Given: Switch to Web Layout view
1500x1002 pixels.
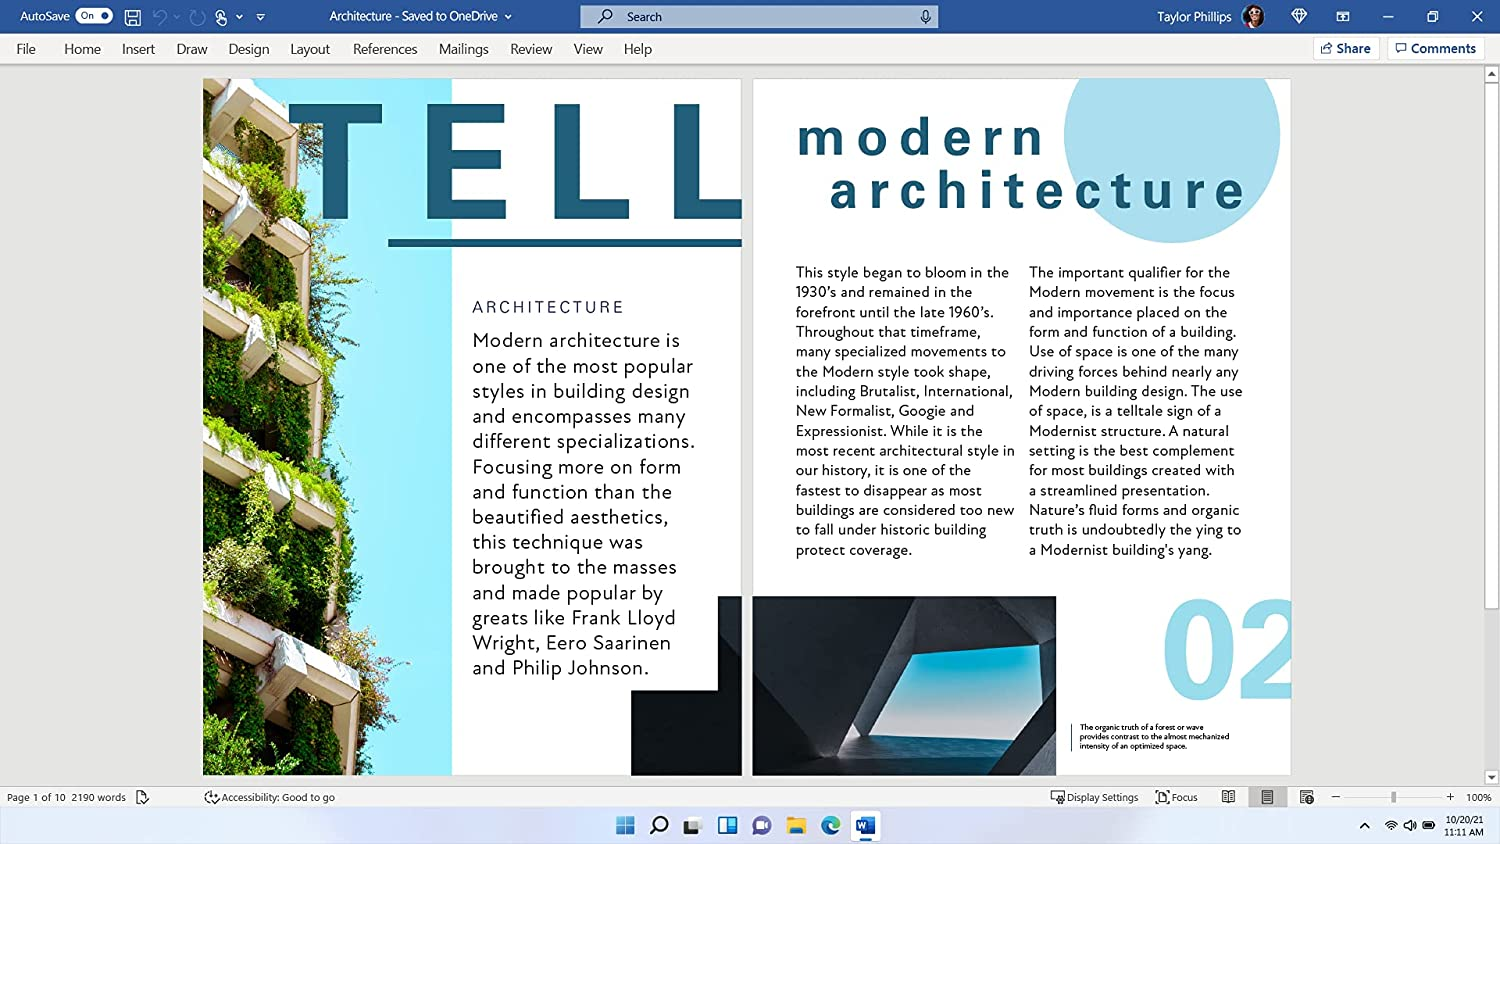Looking at the screenshot, I should [x=1306, y=797].
